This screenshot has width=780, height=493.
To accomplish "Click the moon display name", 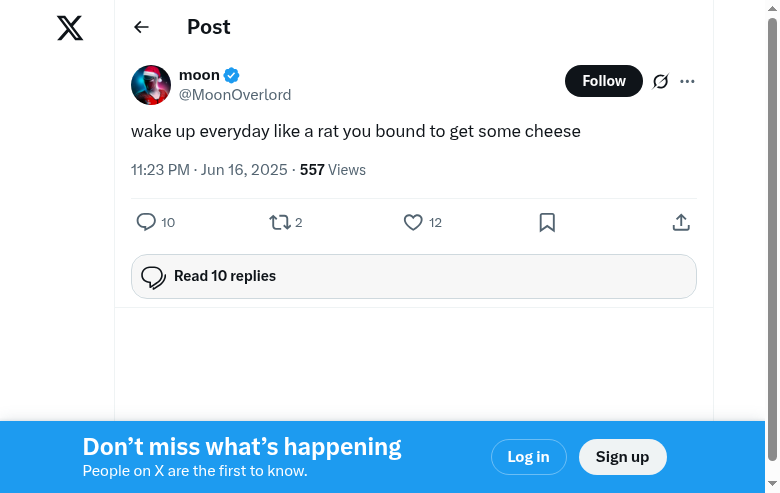I will pos(199,75).
